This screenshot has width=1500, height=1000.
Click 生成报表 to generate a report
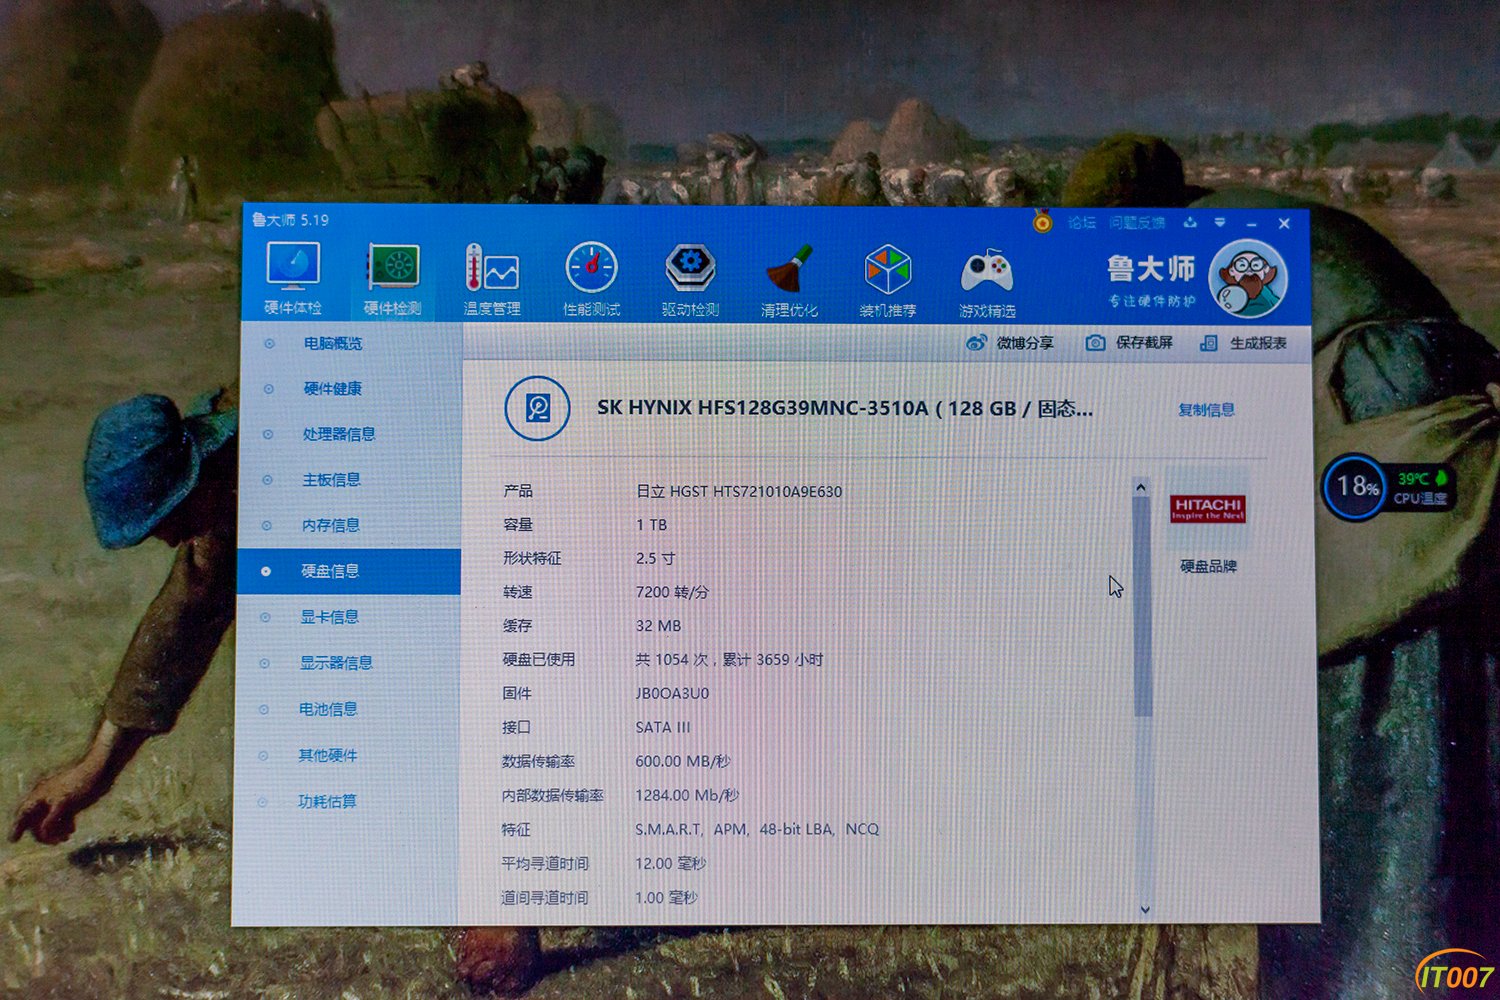pos(1243,343)
